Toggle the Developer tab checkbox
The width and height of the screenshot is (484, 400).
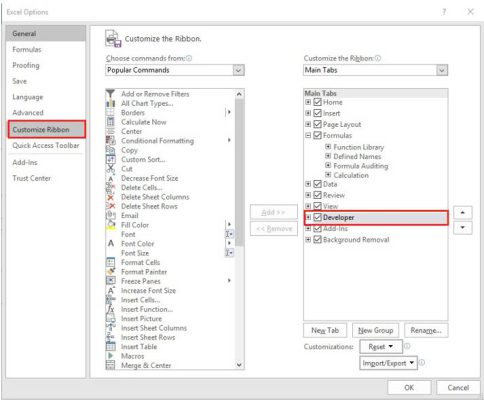coord(317,217)
